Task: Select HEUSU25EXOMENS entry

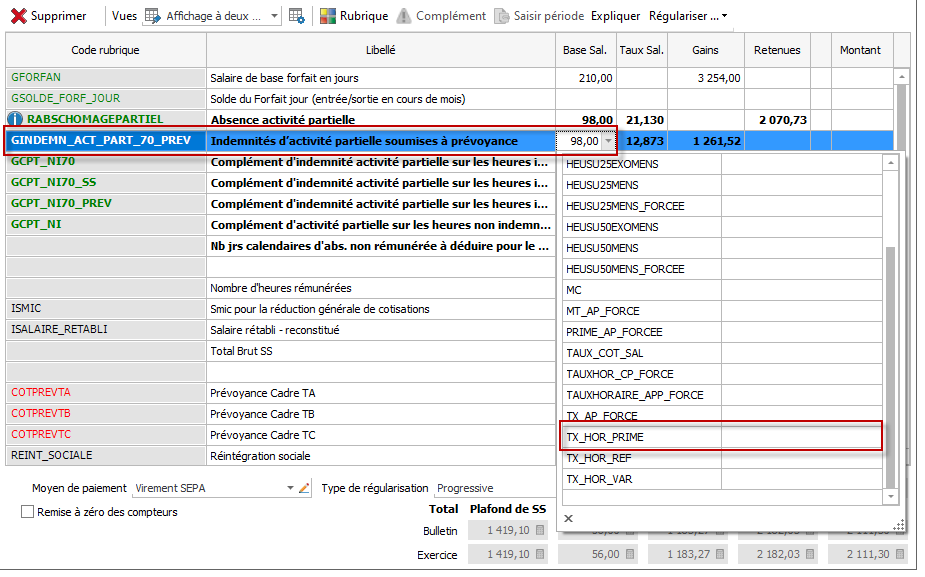Action: pyautogui.click(x=720, y=164)
